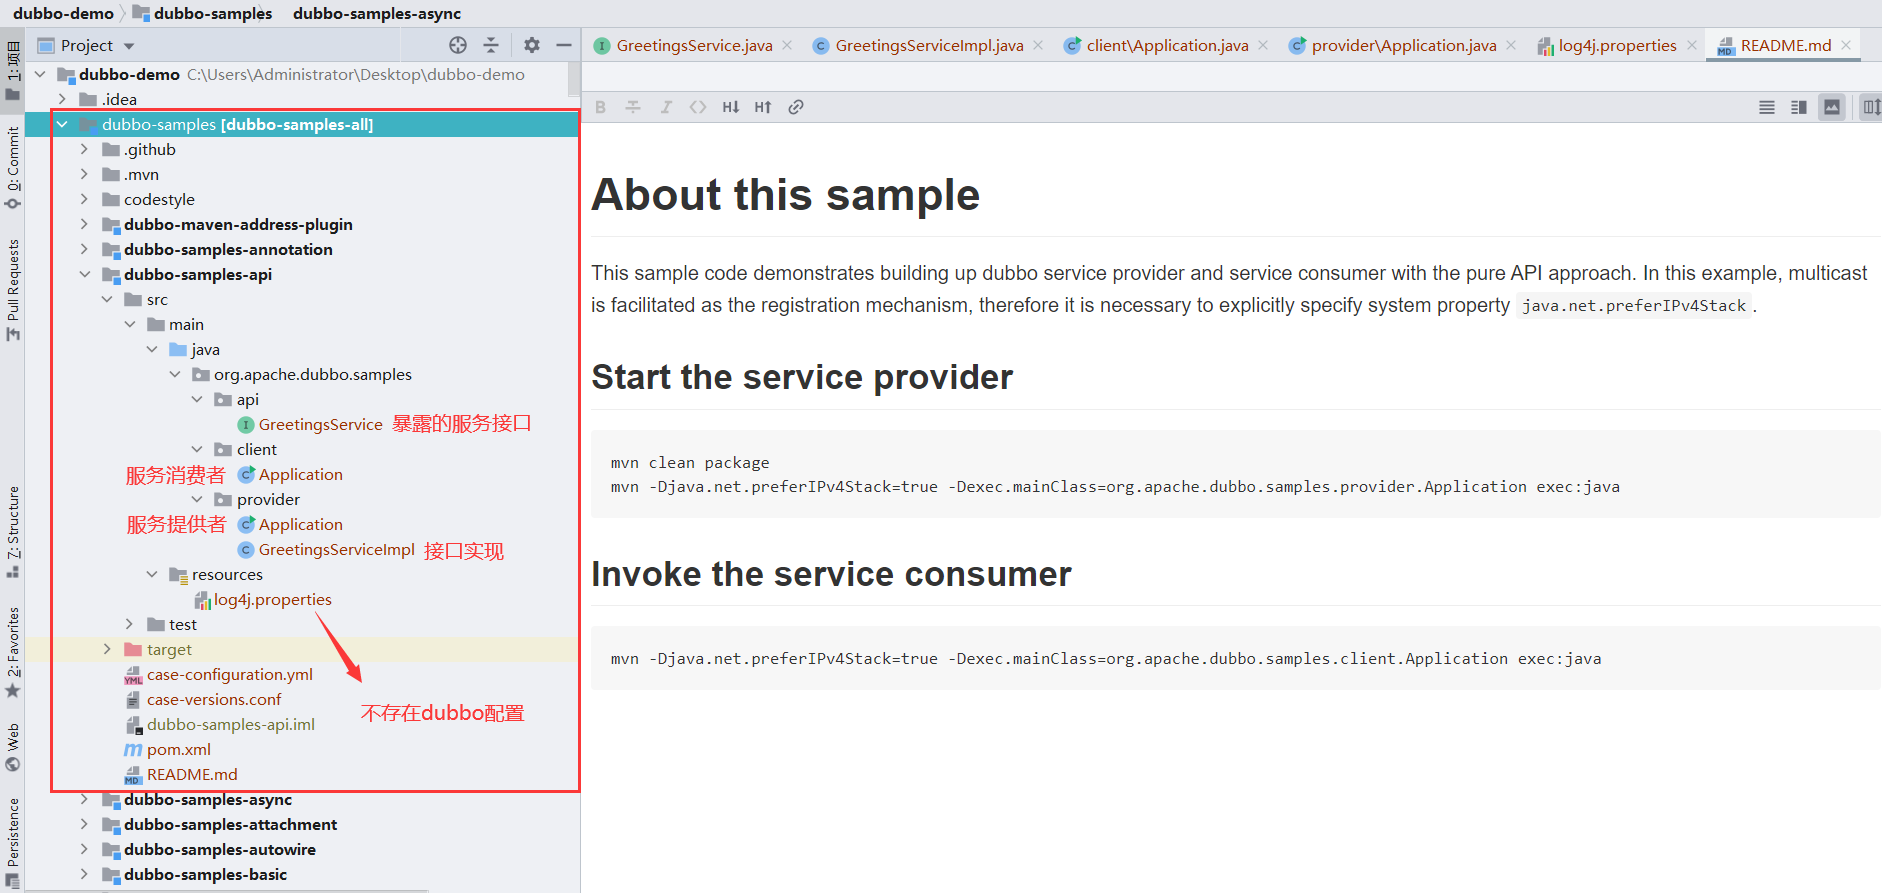The height and width of the screenshot is (893, 1882).
Task: Open the Project view dropdown
Action: (129, 46)
